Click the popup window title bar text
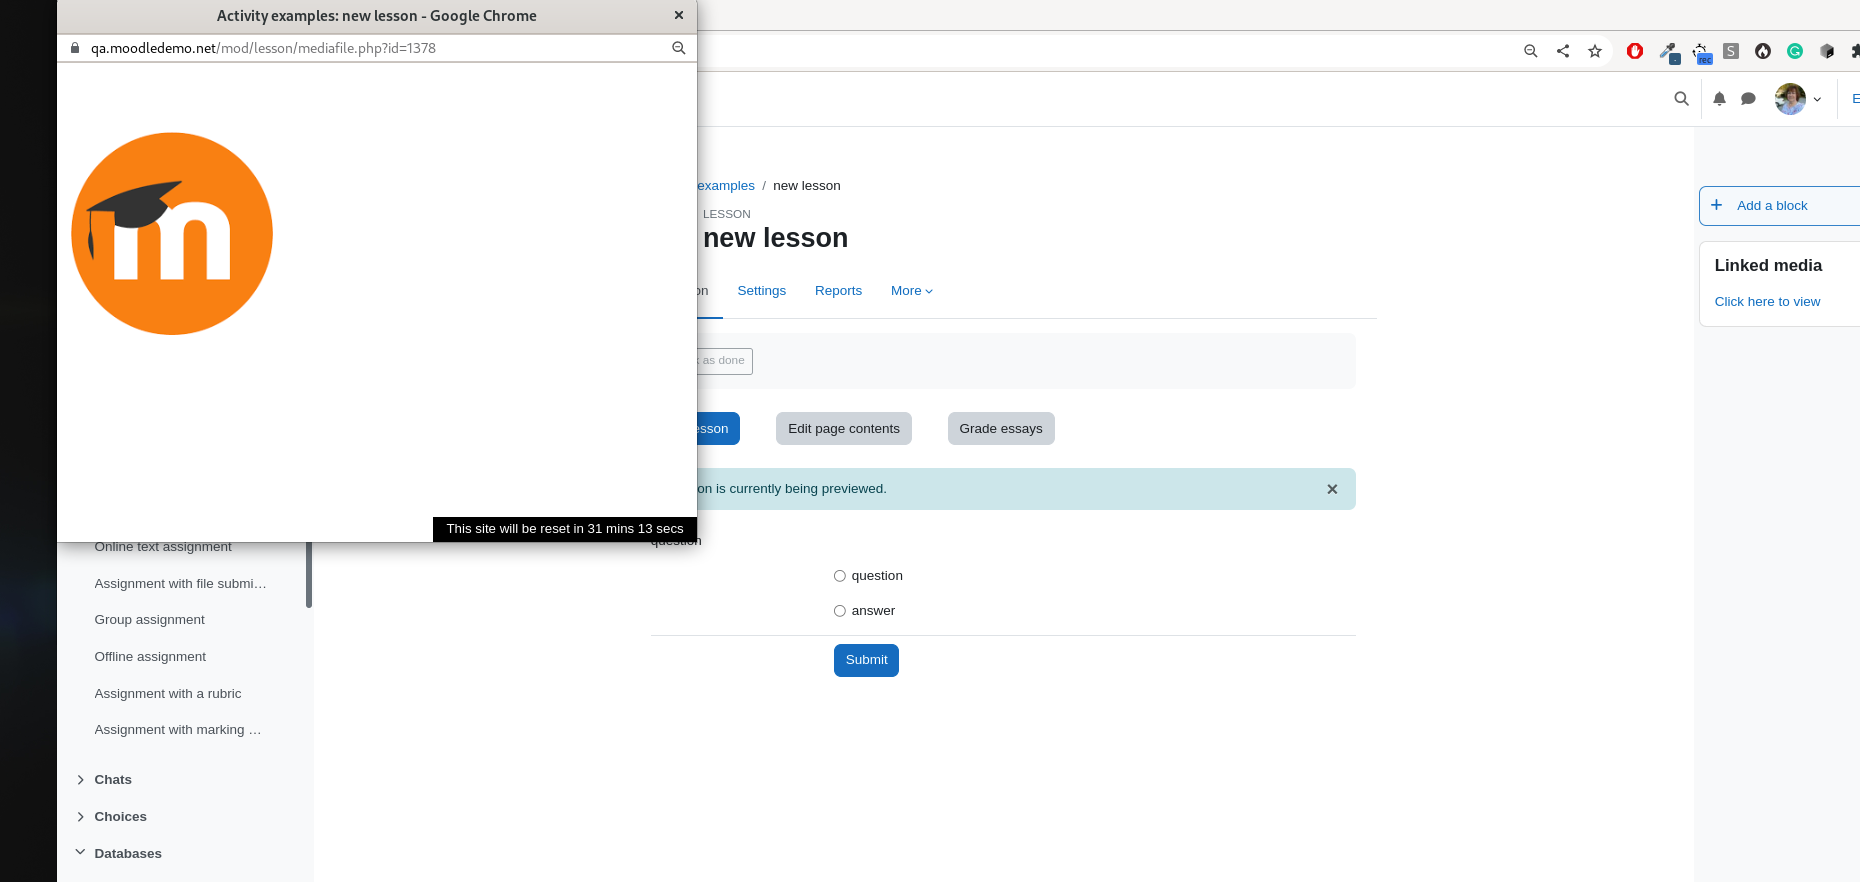This screenshot has height=882, width=1860. pyautogui.click(x=376, y=16)
